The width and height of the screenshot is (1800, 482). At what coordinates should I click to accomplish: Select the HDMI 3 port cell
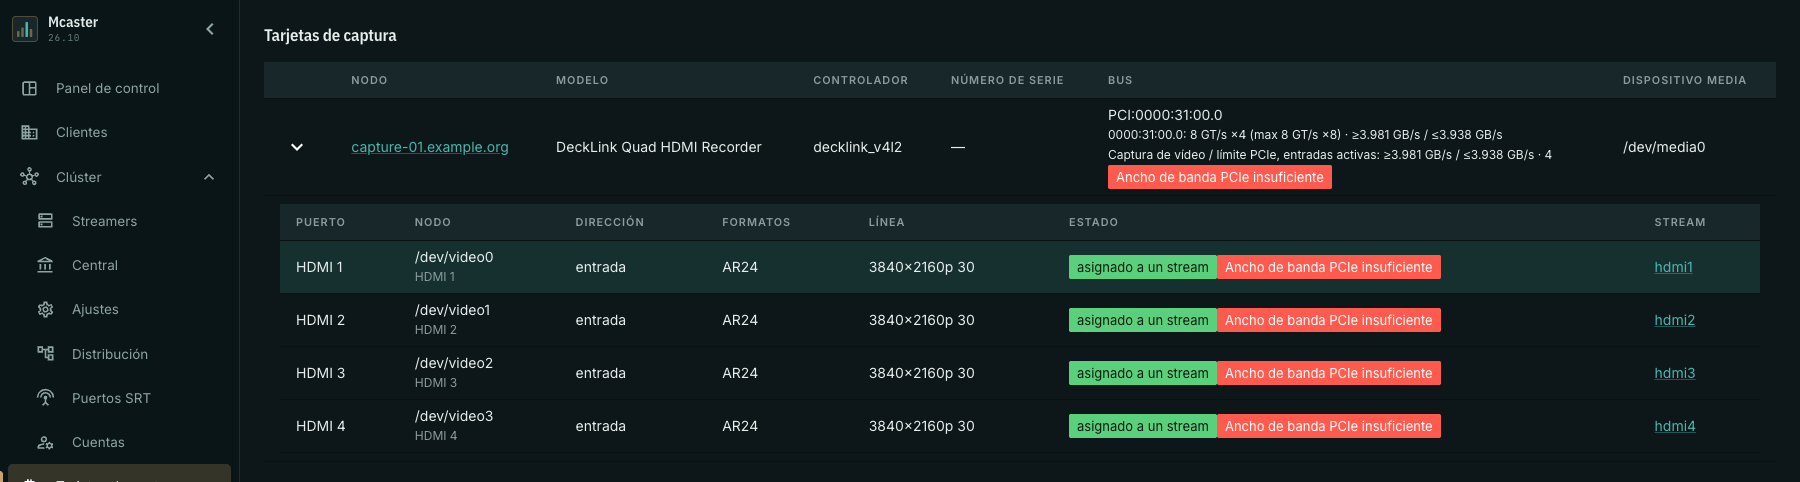(x=320, y=373)
